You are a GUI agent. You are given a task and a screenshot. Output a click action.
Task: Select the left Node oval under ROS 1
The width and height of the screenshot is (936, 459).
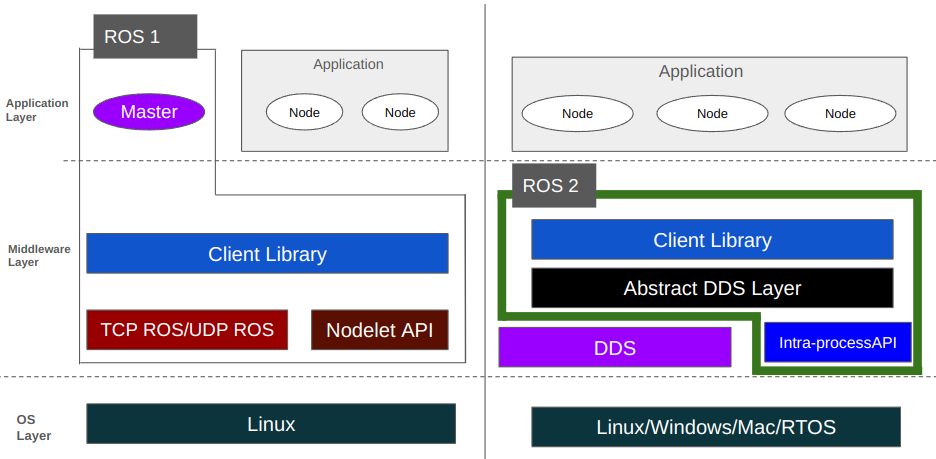click(304, 112)
